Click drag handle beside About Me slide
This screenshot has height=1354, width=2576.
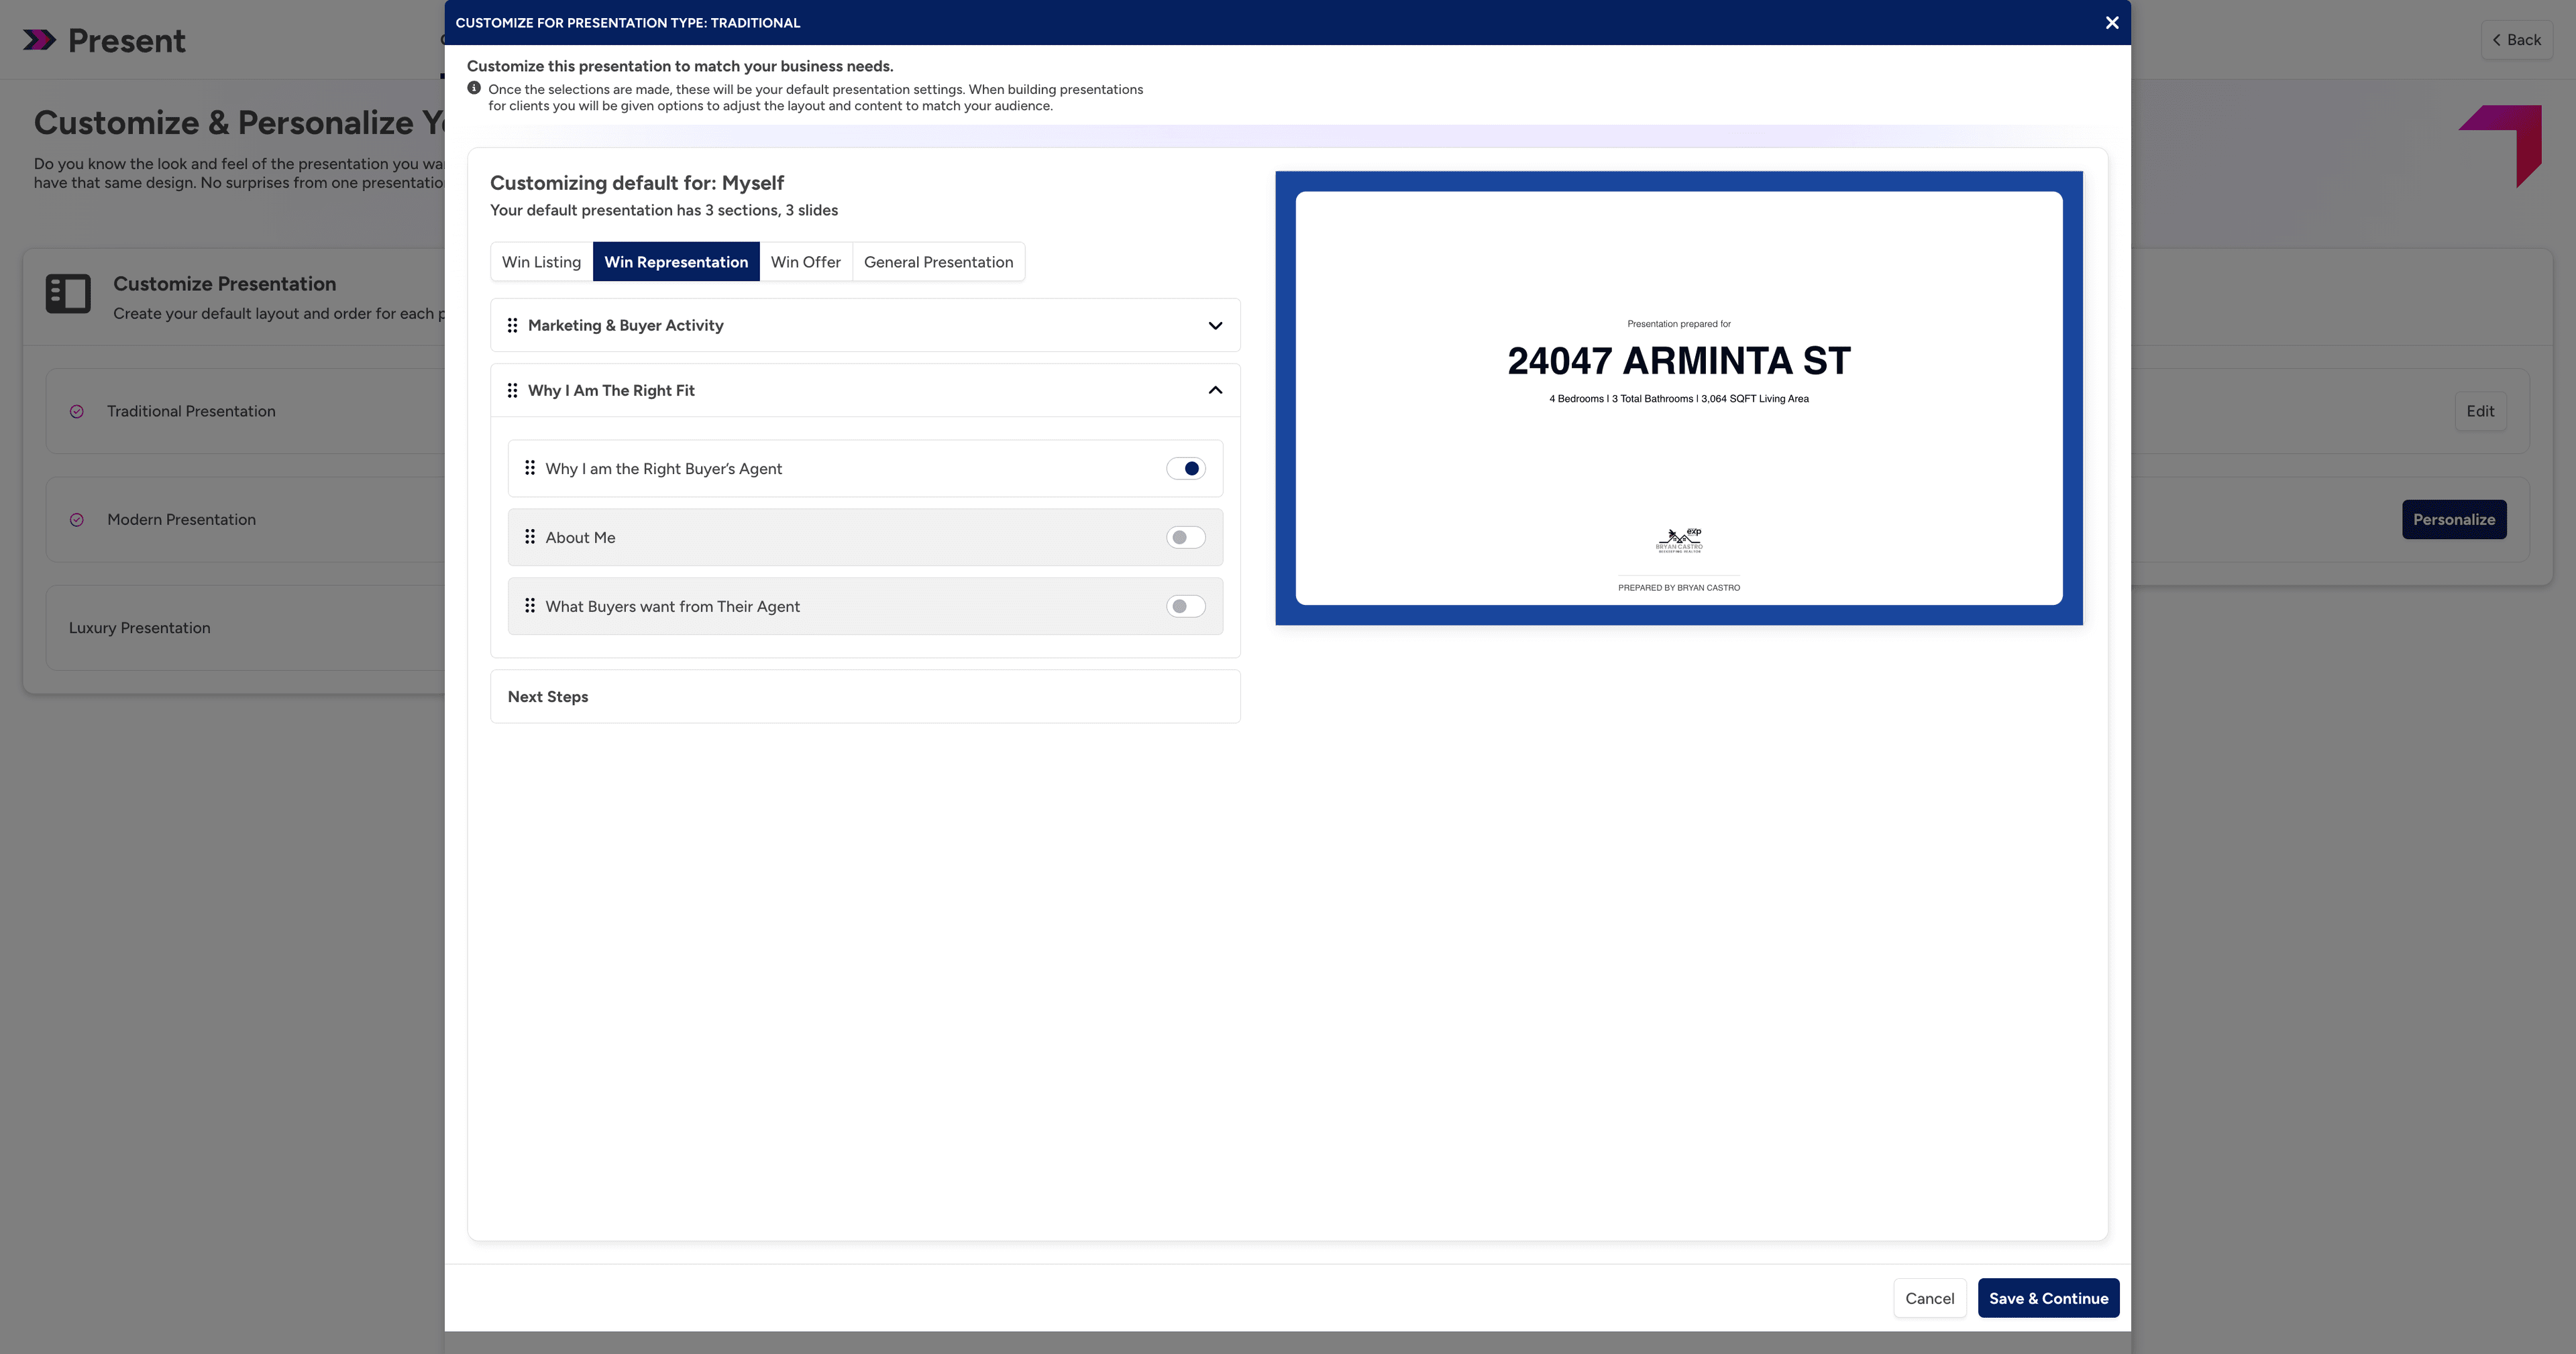click(x=530, y=536)
